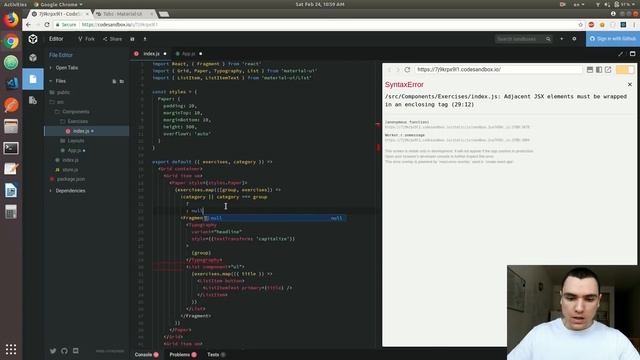This screenshot has height=360, width=640.
Task: Click the Chrome reload button
Action: coord(47,24)
